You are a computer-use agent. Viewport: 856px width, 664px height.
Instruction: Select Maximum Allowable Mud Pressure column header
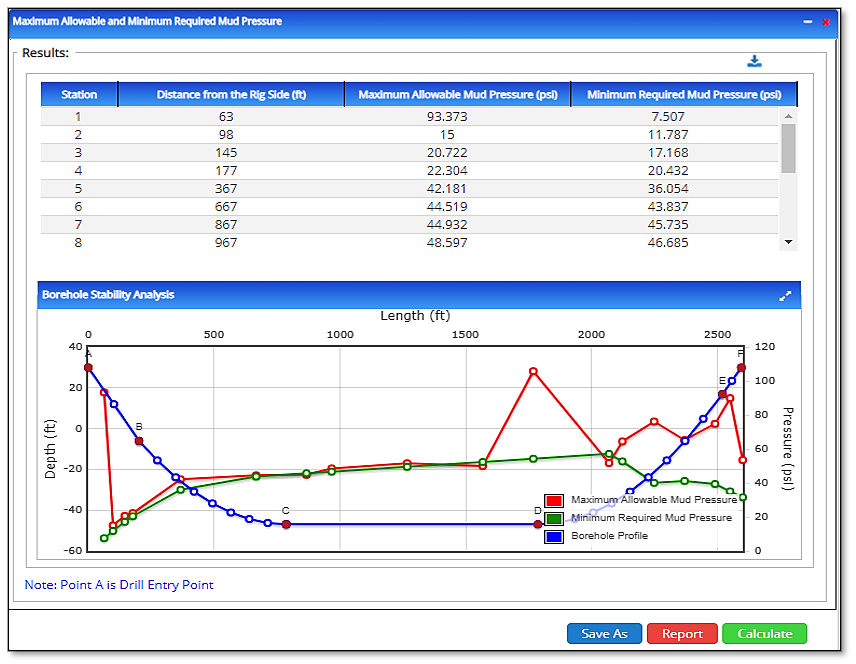tap(457, 95)
